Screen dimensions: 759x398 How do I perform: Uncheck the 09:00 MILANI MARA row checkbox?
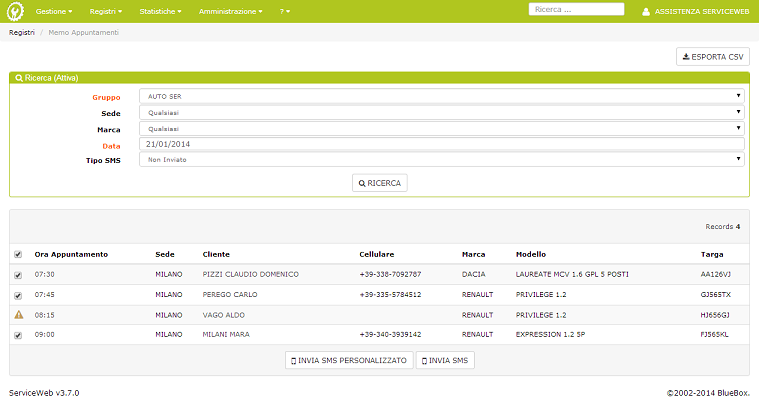(x=18, y=335)
